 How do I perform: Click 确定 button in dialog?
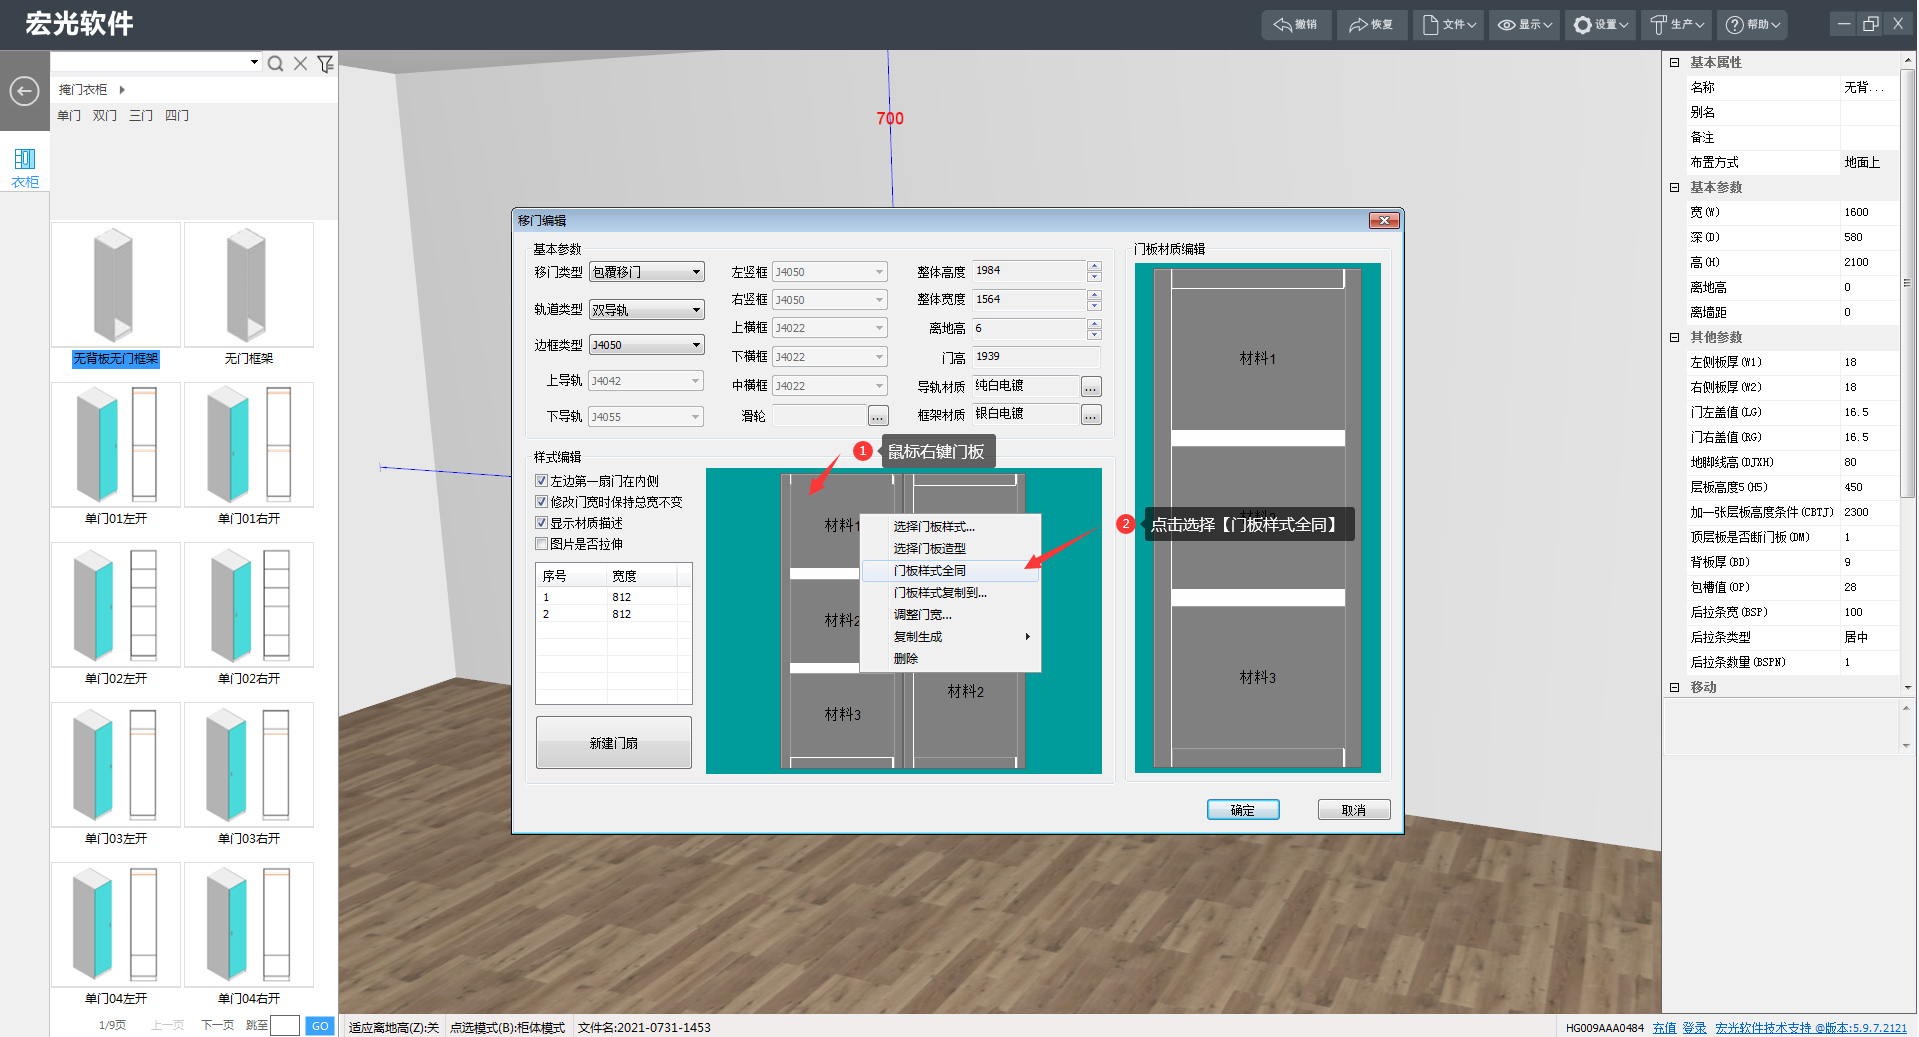1243,810
